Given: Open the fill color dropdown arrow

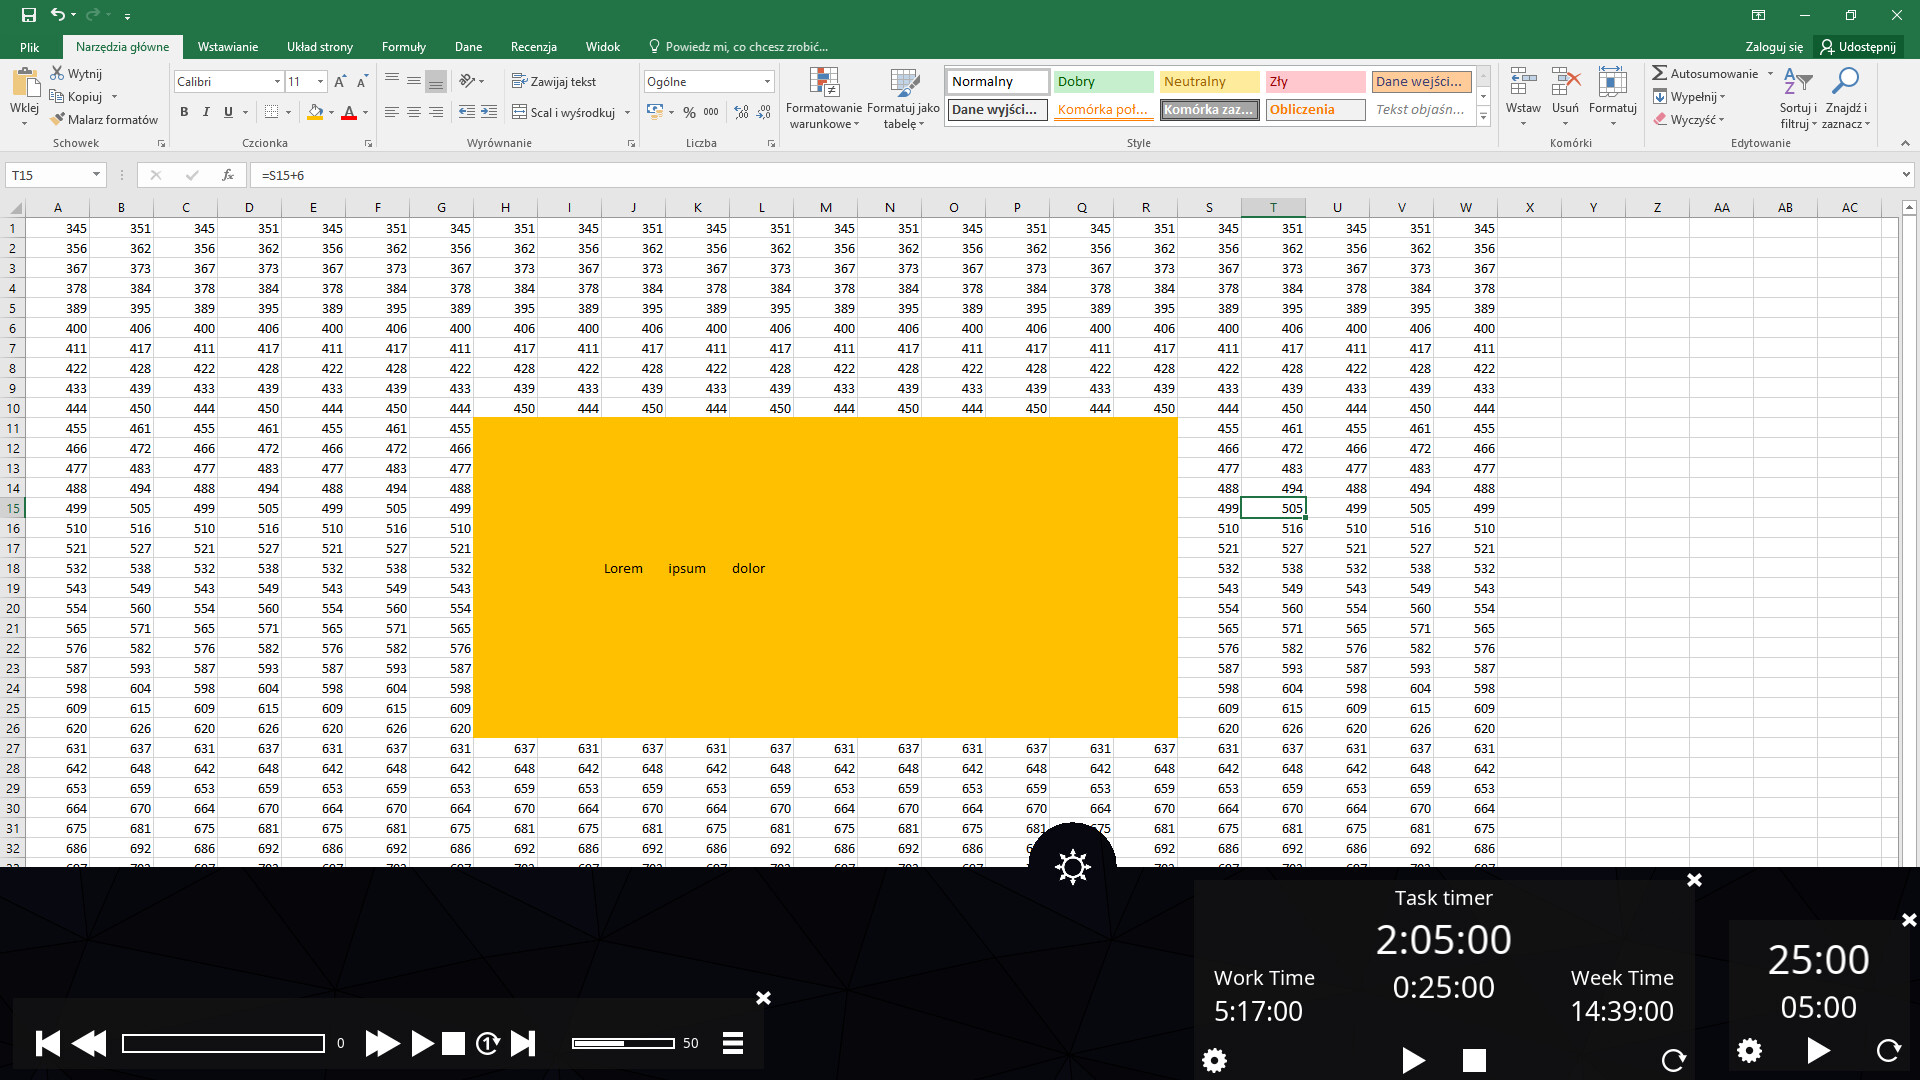Looking at the screenshot, I should (333, 113).
